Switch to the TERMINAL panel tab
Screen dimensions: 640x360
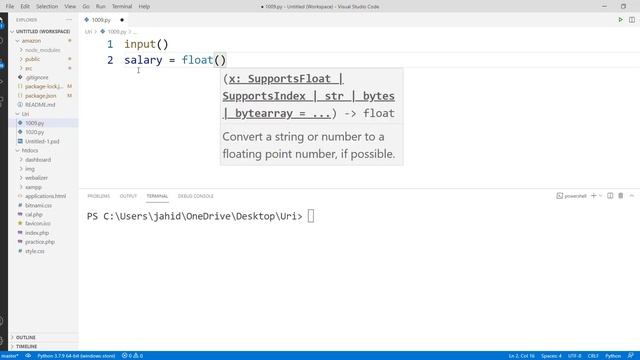click(x=157, y=196)
